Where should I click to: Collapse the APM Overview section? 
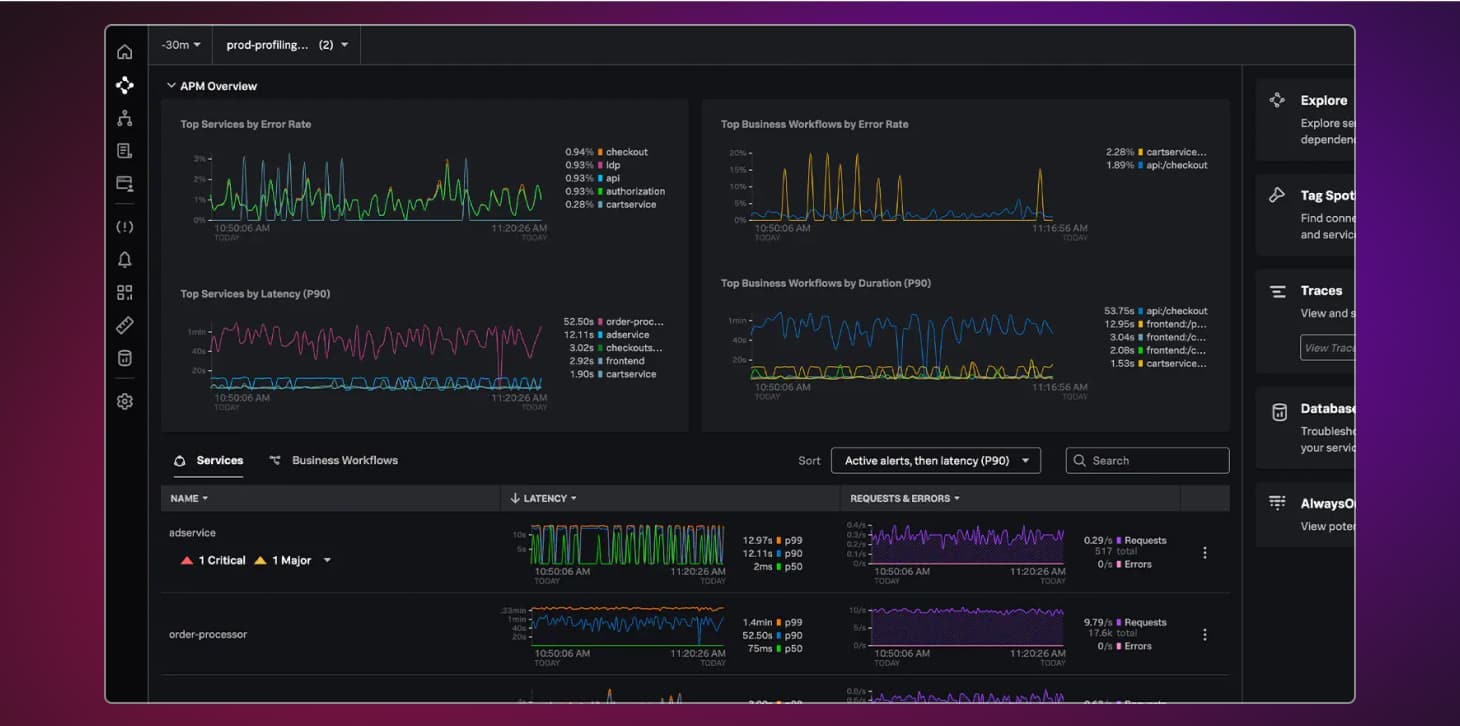click(x=171, y=86)
